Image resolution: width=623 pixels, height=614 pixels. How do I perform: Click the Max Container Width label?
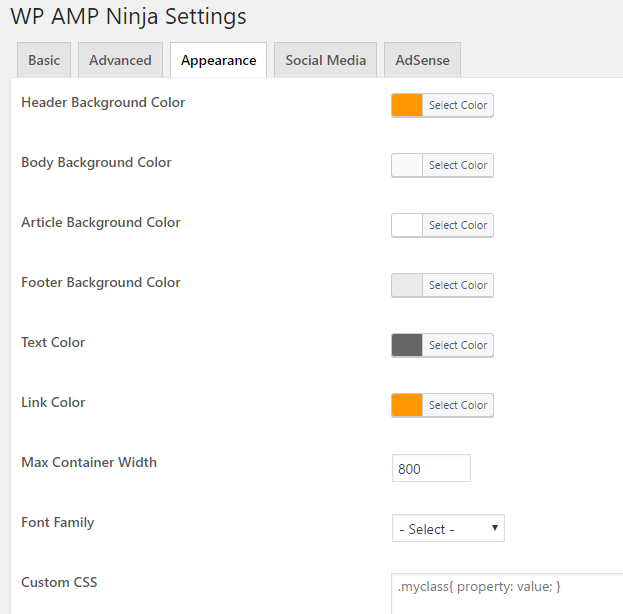tap(89, 463)
